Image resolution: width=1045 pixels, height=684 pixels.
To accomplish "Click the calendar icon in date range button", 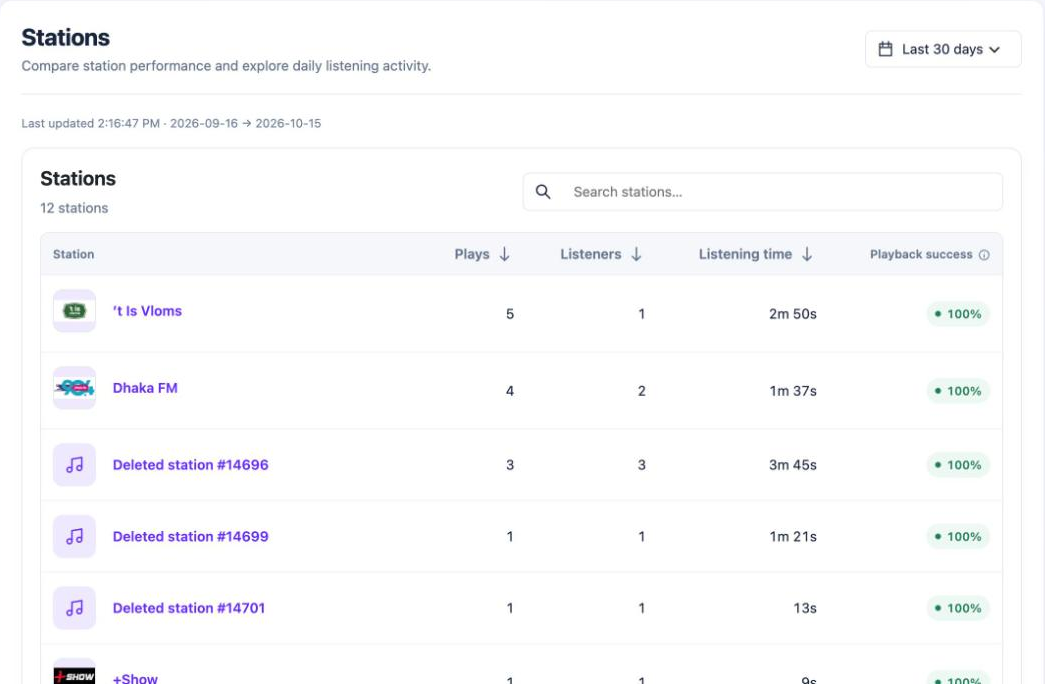I will 885,49.
